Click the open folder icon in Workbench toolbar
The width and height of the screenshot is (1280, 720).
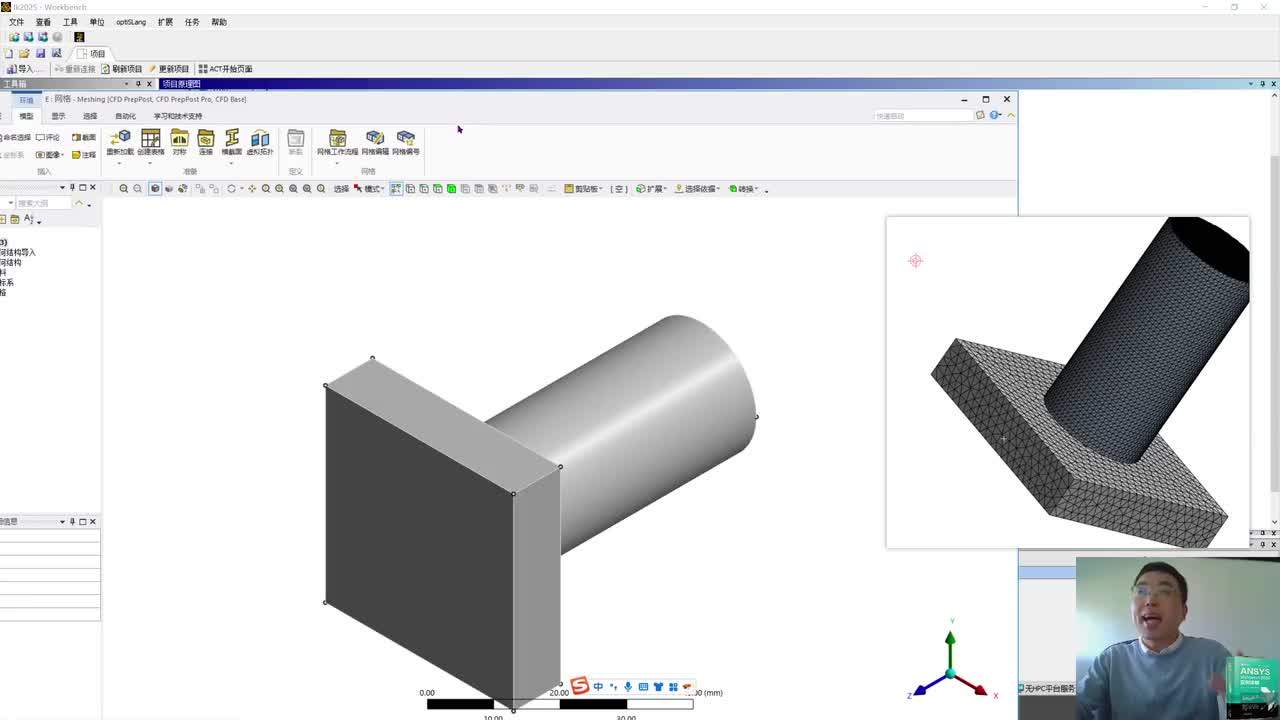pyautogui.click(x=24, y=53)
